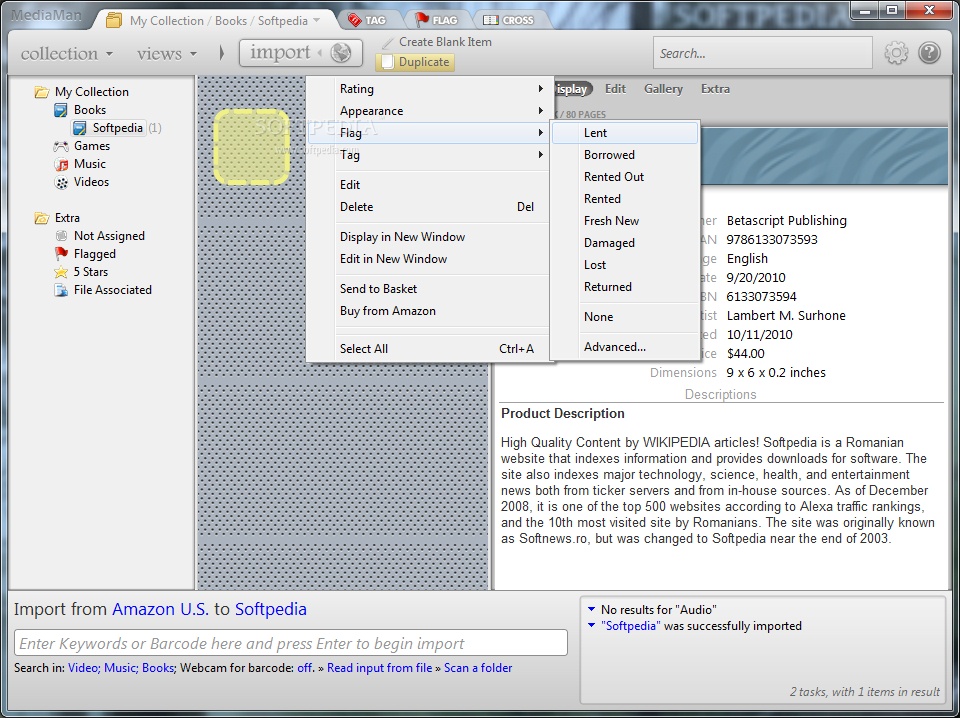The image size is (960, 718).
Task: Click the Search... input field
Action: (763, 53)
